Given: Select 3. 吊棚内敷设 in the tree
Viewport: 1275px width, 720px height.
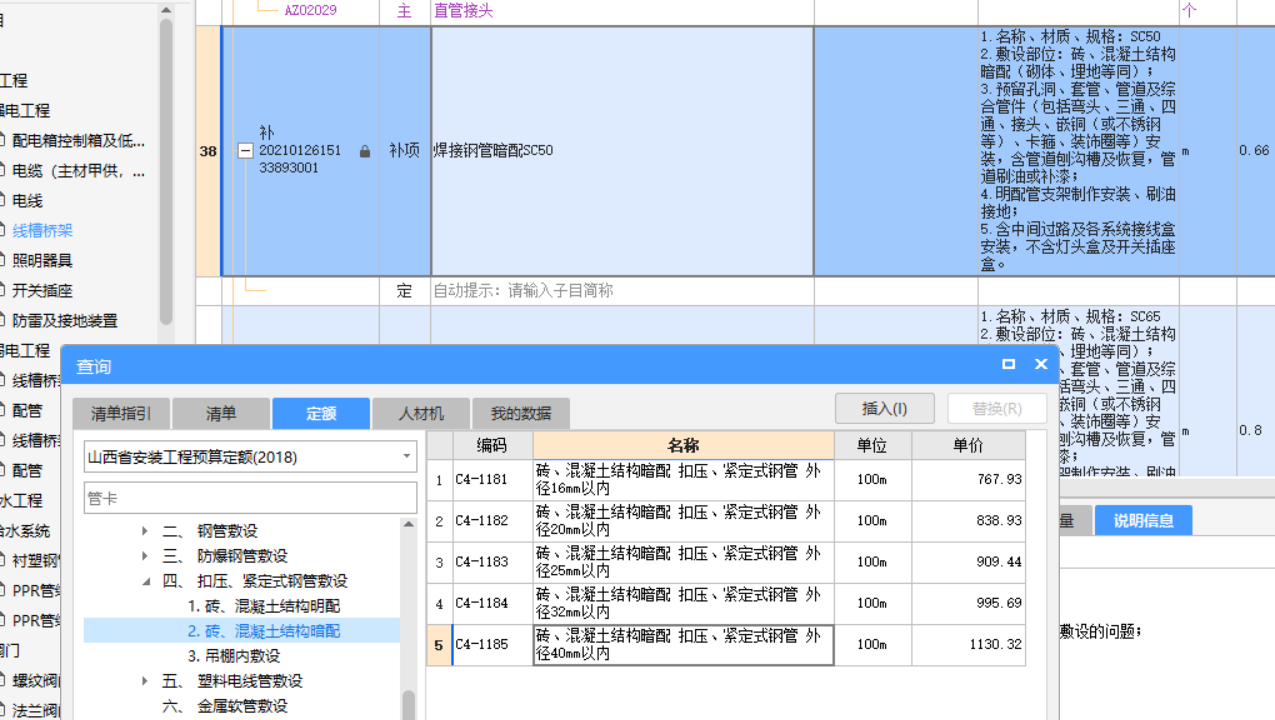Looking at the screenshot, I should pos(234,656).
